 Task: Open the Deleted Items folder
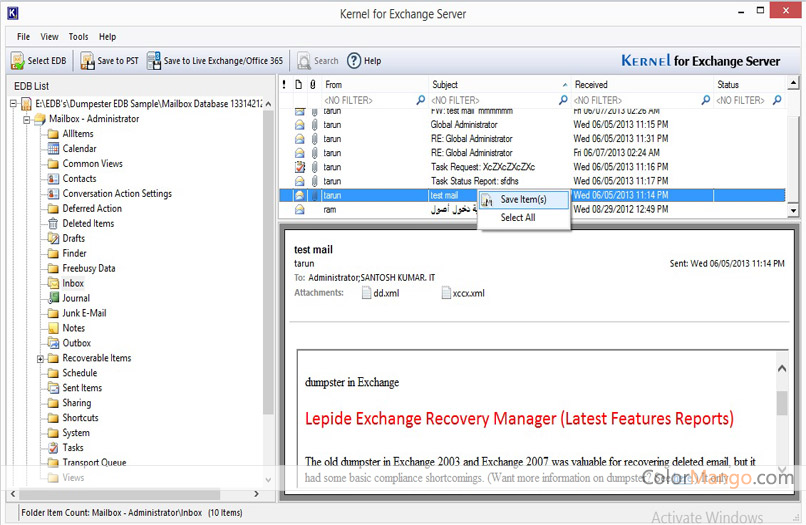(88, 224)
